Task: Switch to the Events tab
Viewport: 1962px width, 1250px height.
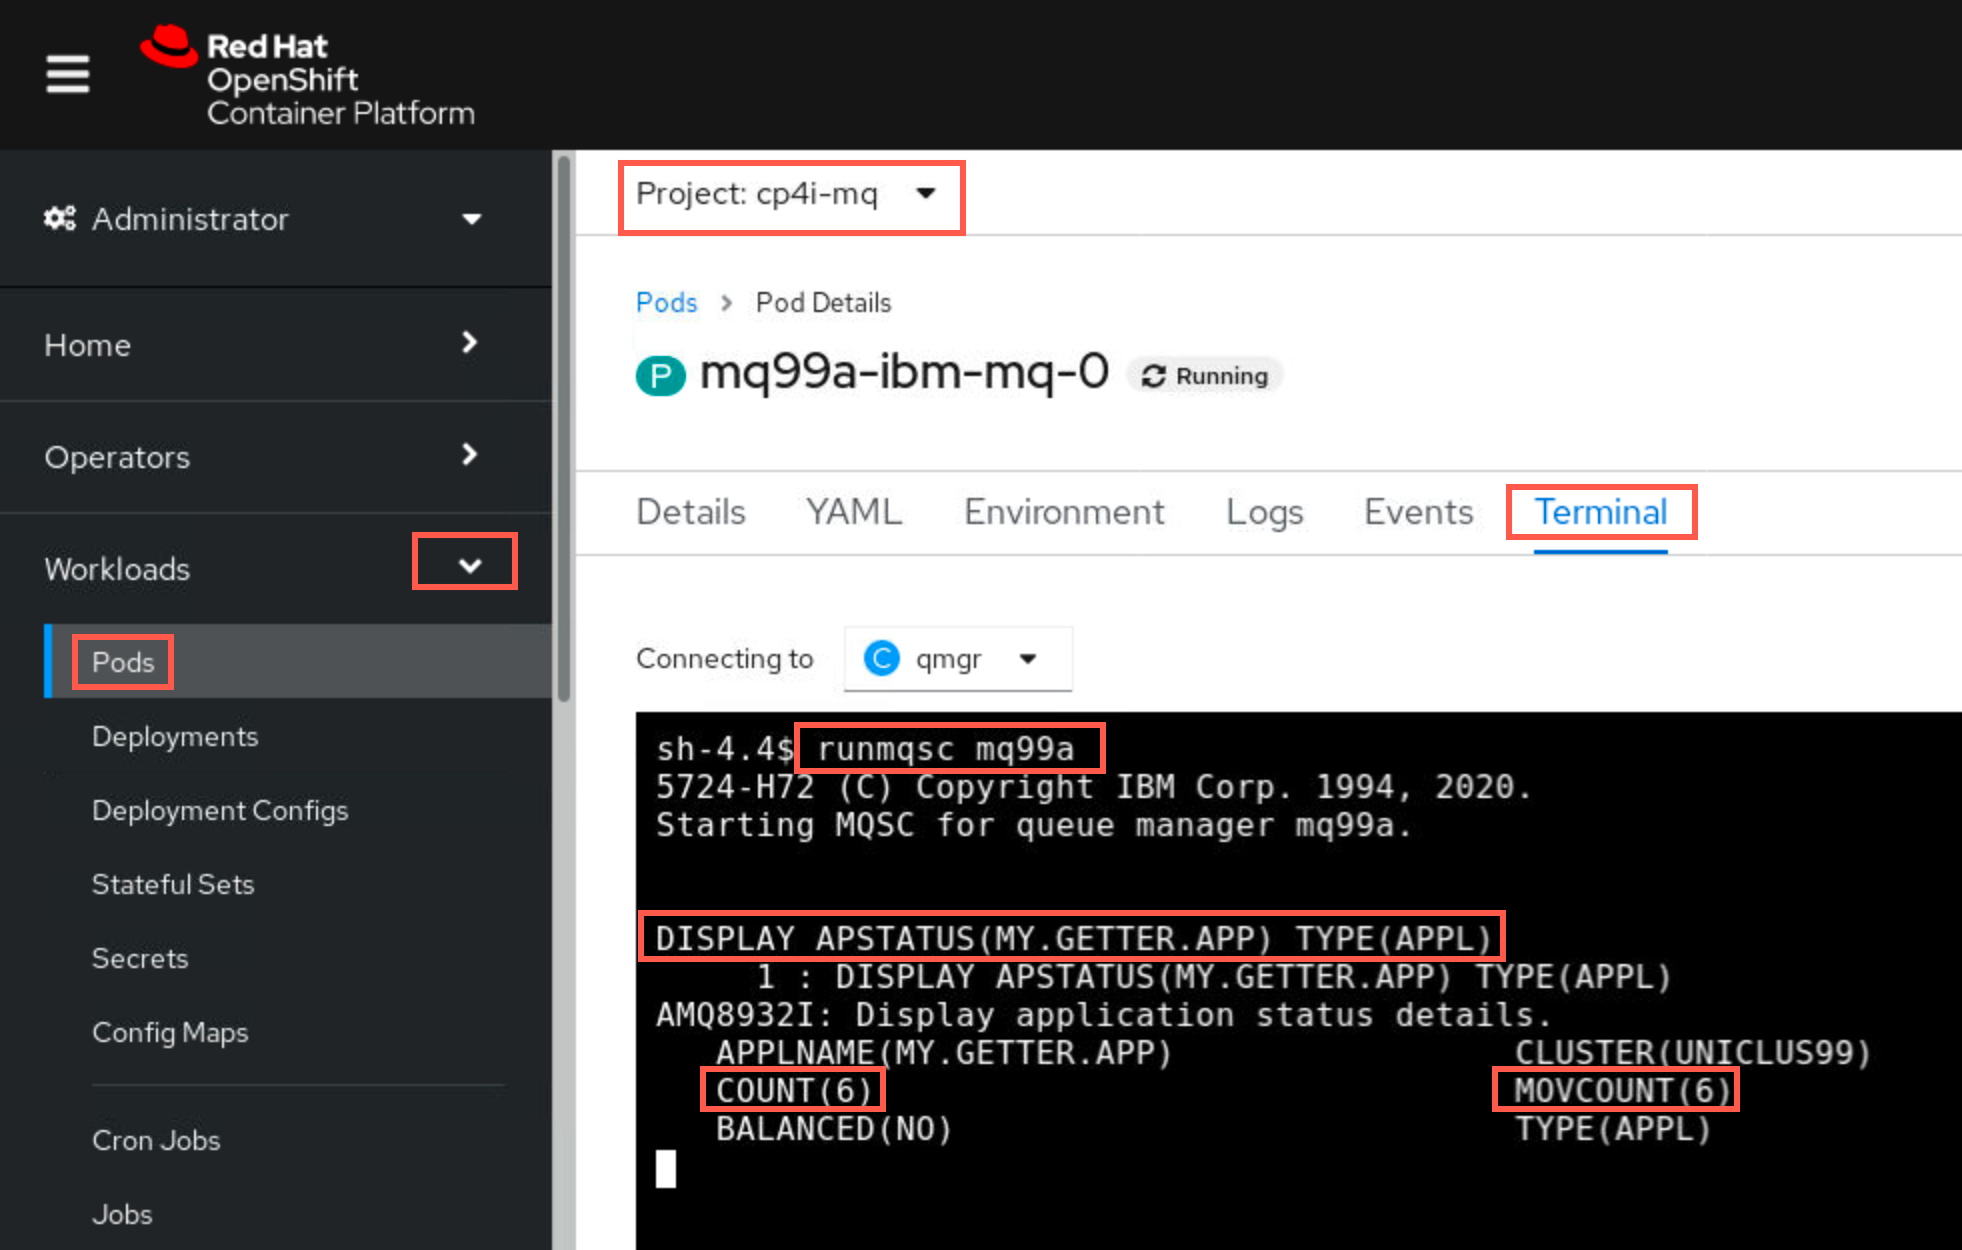Action: [x=1418, y=512]
